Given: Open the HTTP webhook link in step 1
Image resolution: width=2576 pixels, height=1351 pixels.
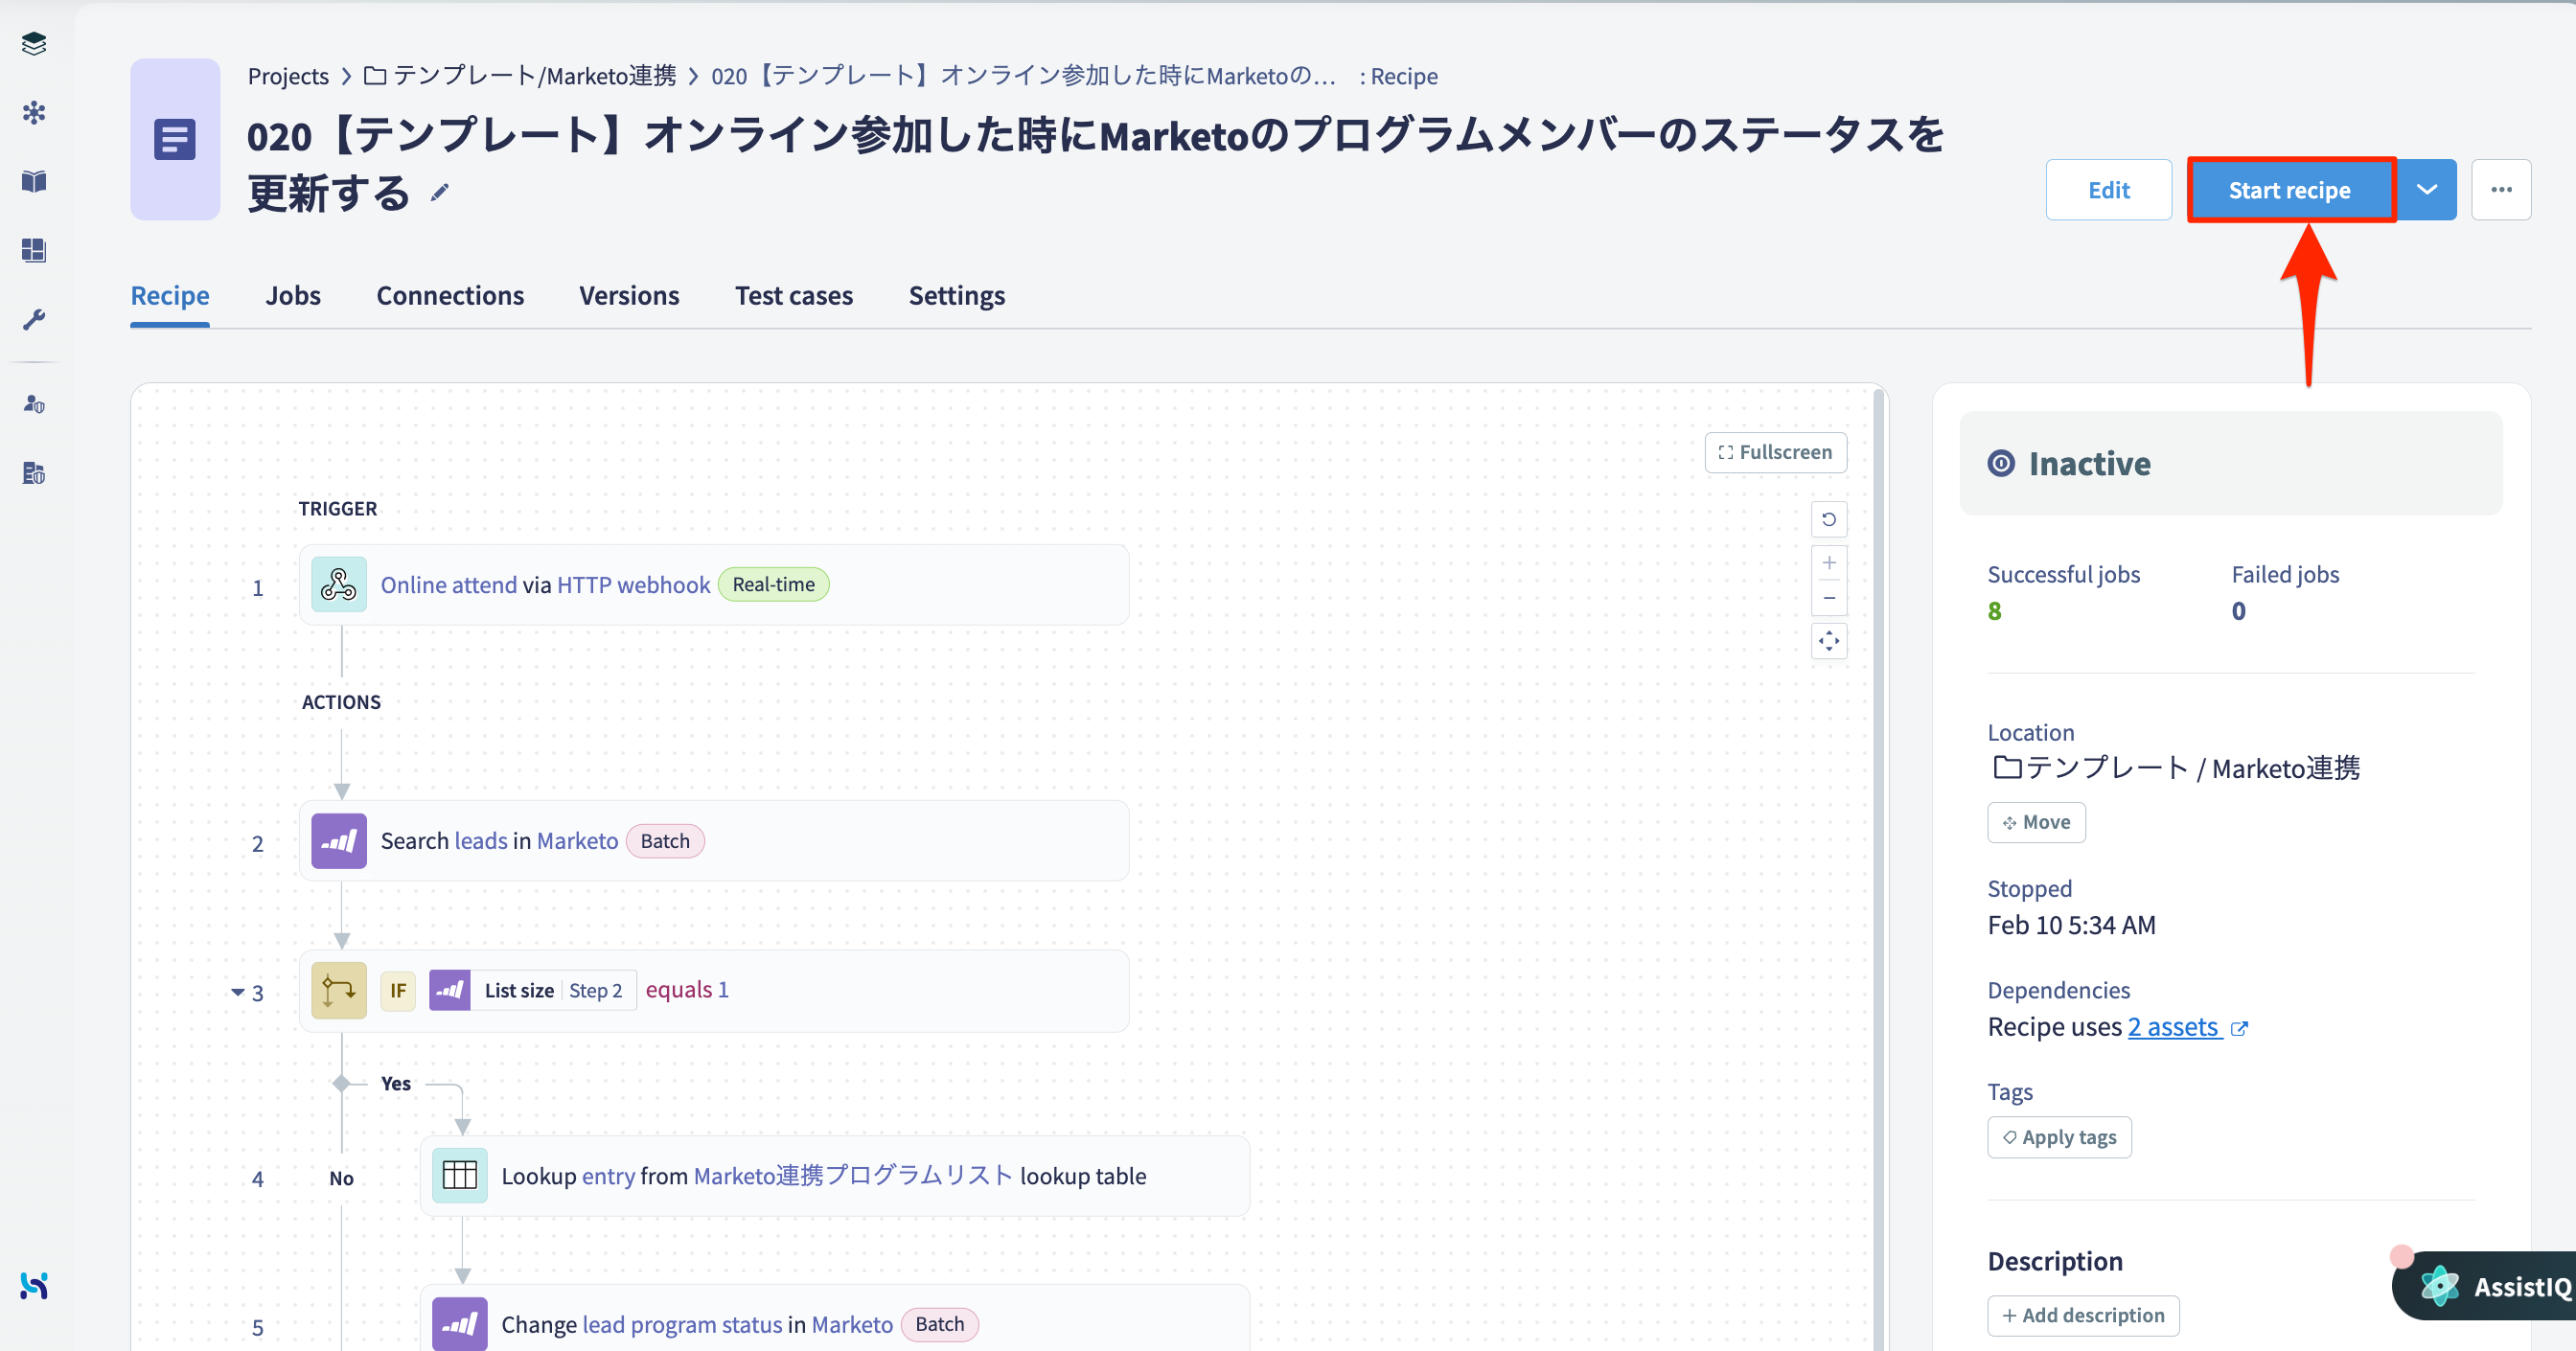Looking at the screenshot, I should pos(633,585).
